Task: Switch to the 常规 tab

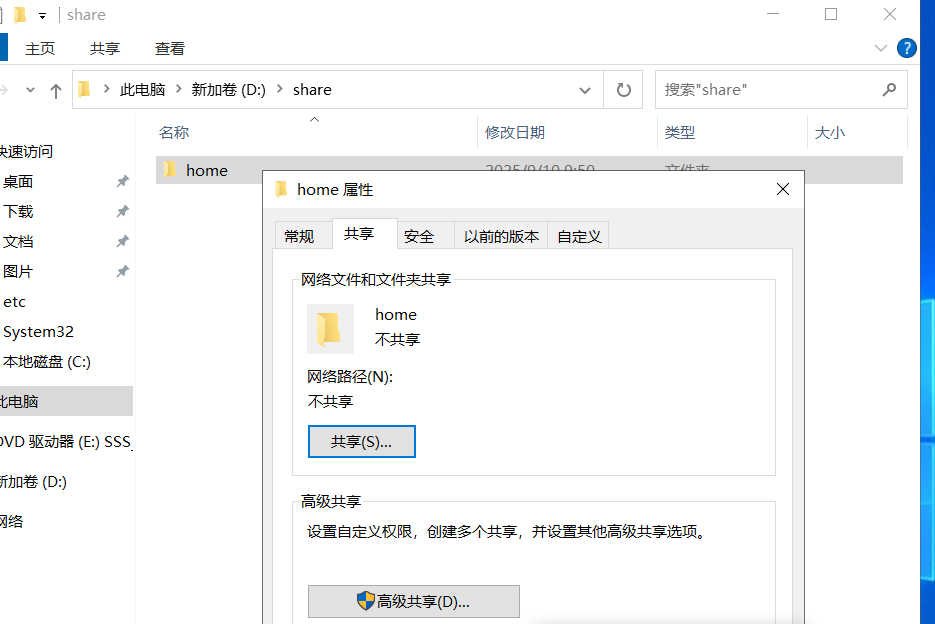Action: pos(299,236)
